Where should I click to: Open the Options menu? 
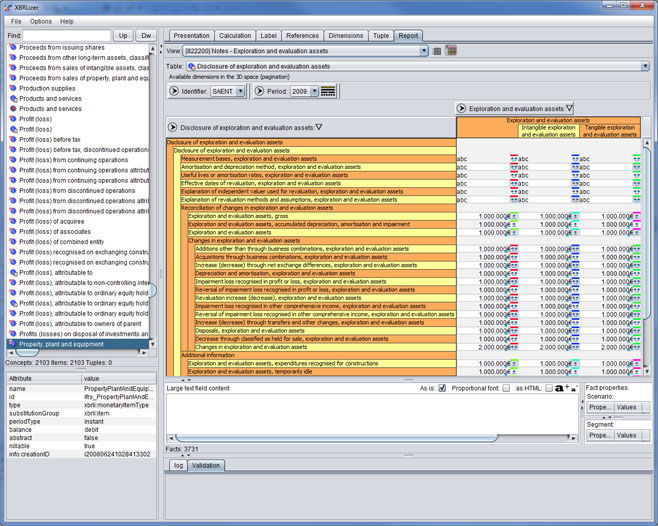point(41,21)
